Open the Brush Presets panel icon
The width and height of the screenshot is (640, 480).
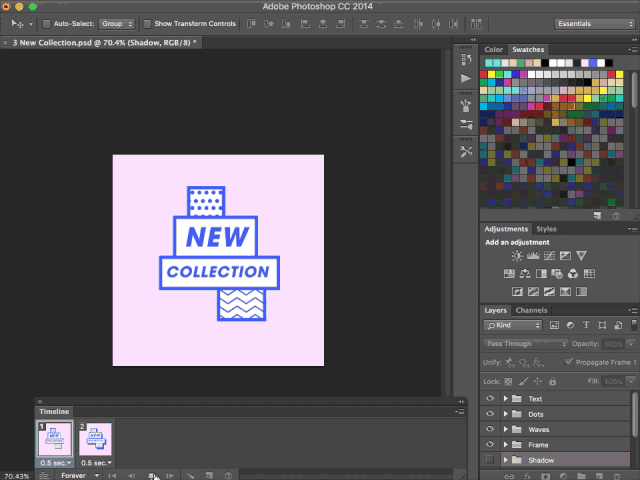[466, 106]
